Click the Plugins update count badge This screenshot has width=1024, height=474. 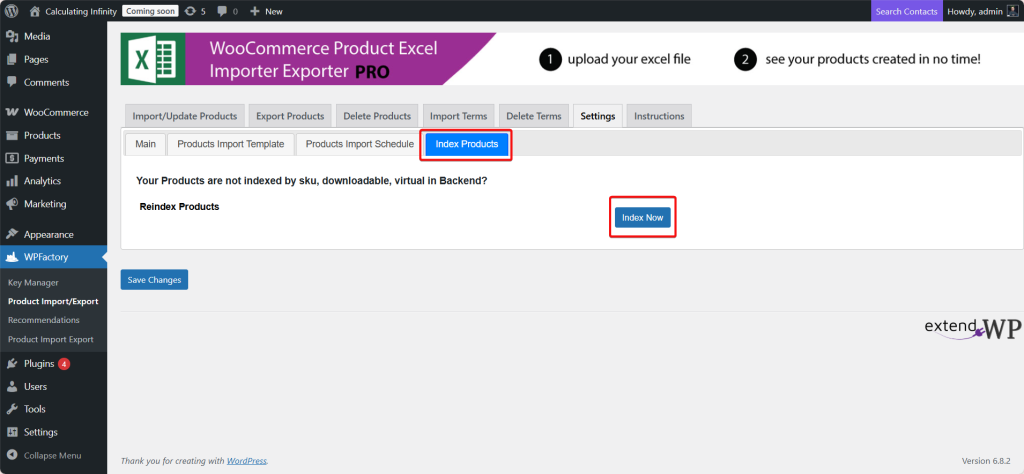(x=64, y=364)
